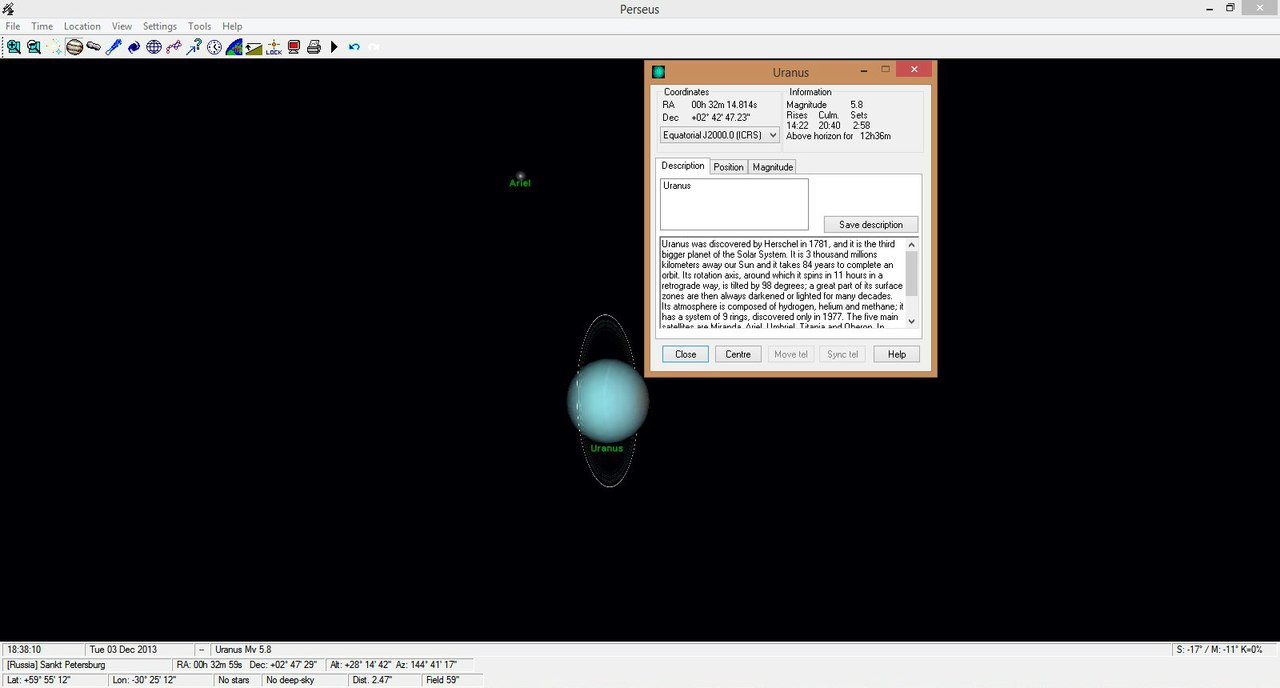Open the Help menu
The height and width of the screenshot is (688, 1280).
tap(232, 26)
